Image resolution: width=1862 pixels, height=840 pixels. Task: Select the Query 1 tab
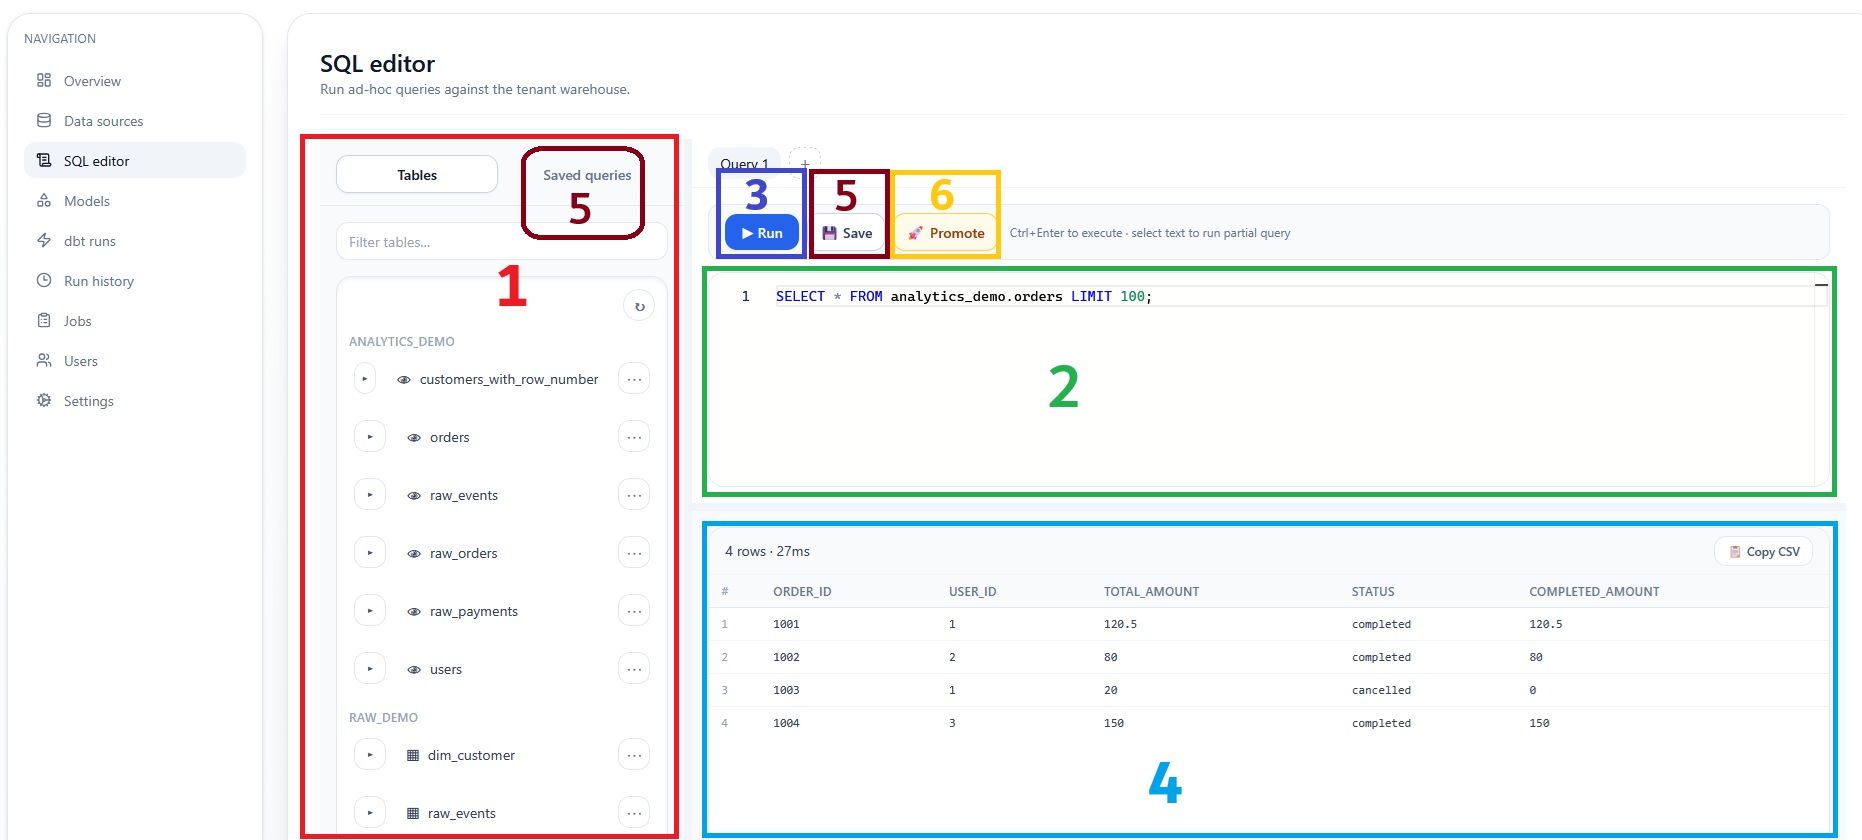click(x=744, y=163)
